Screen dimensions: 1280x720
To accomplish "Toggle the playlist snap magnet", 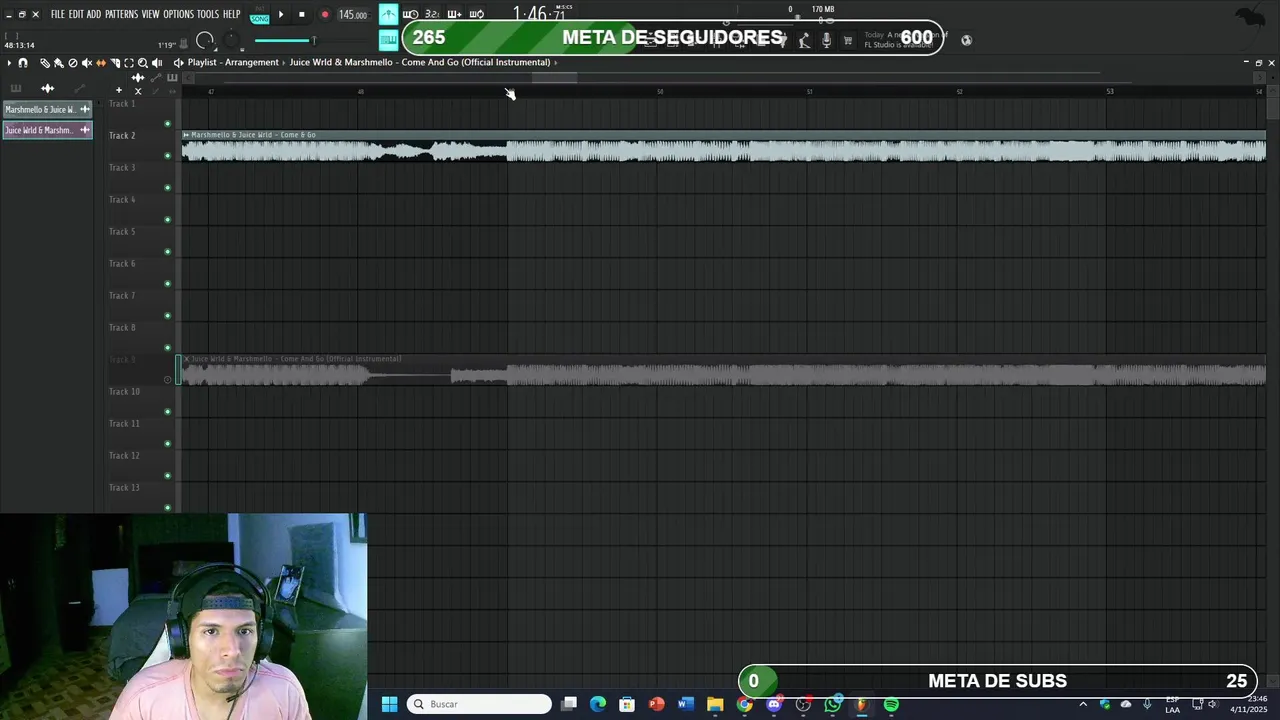I will 23,63.
